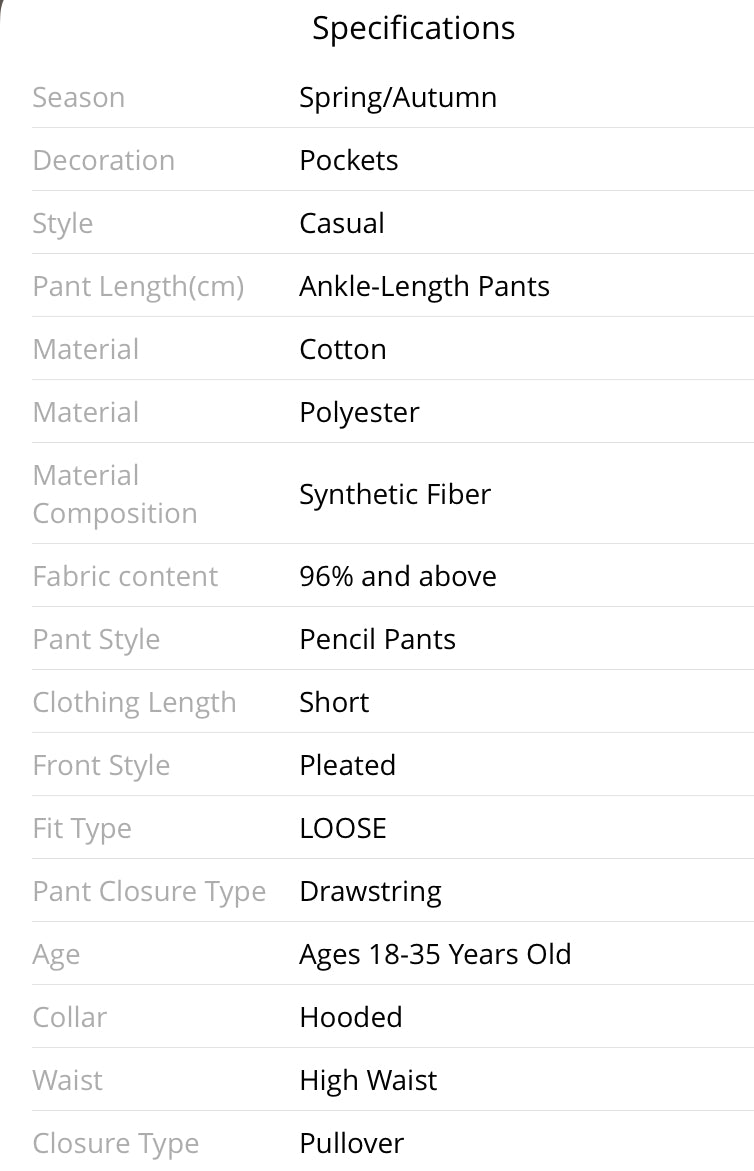Click the 96% and above value
The height and width of the screenshot is (1171, 754).
397,577
